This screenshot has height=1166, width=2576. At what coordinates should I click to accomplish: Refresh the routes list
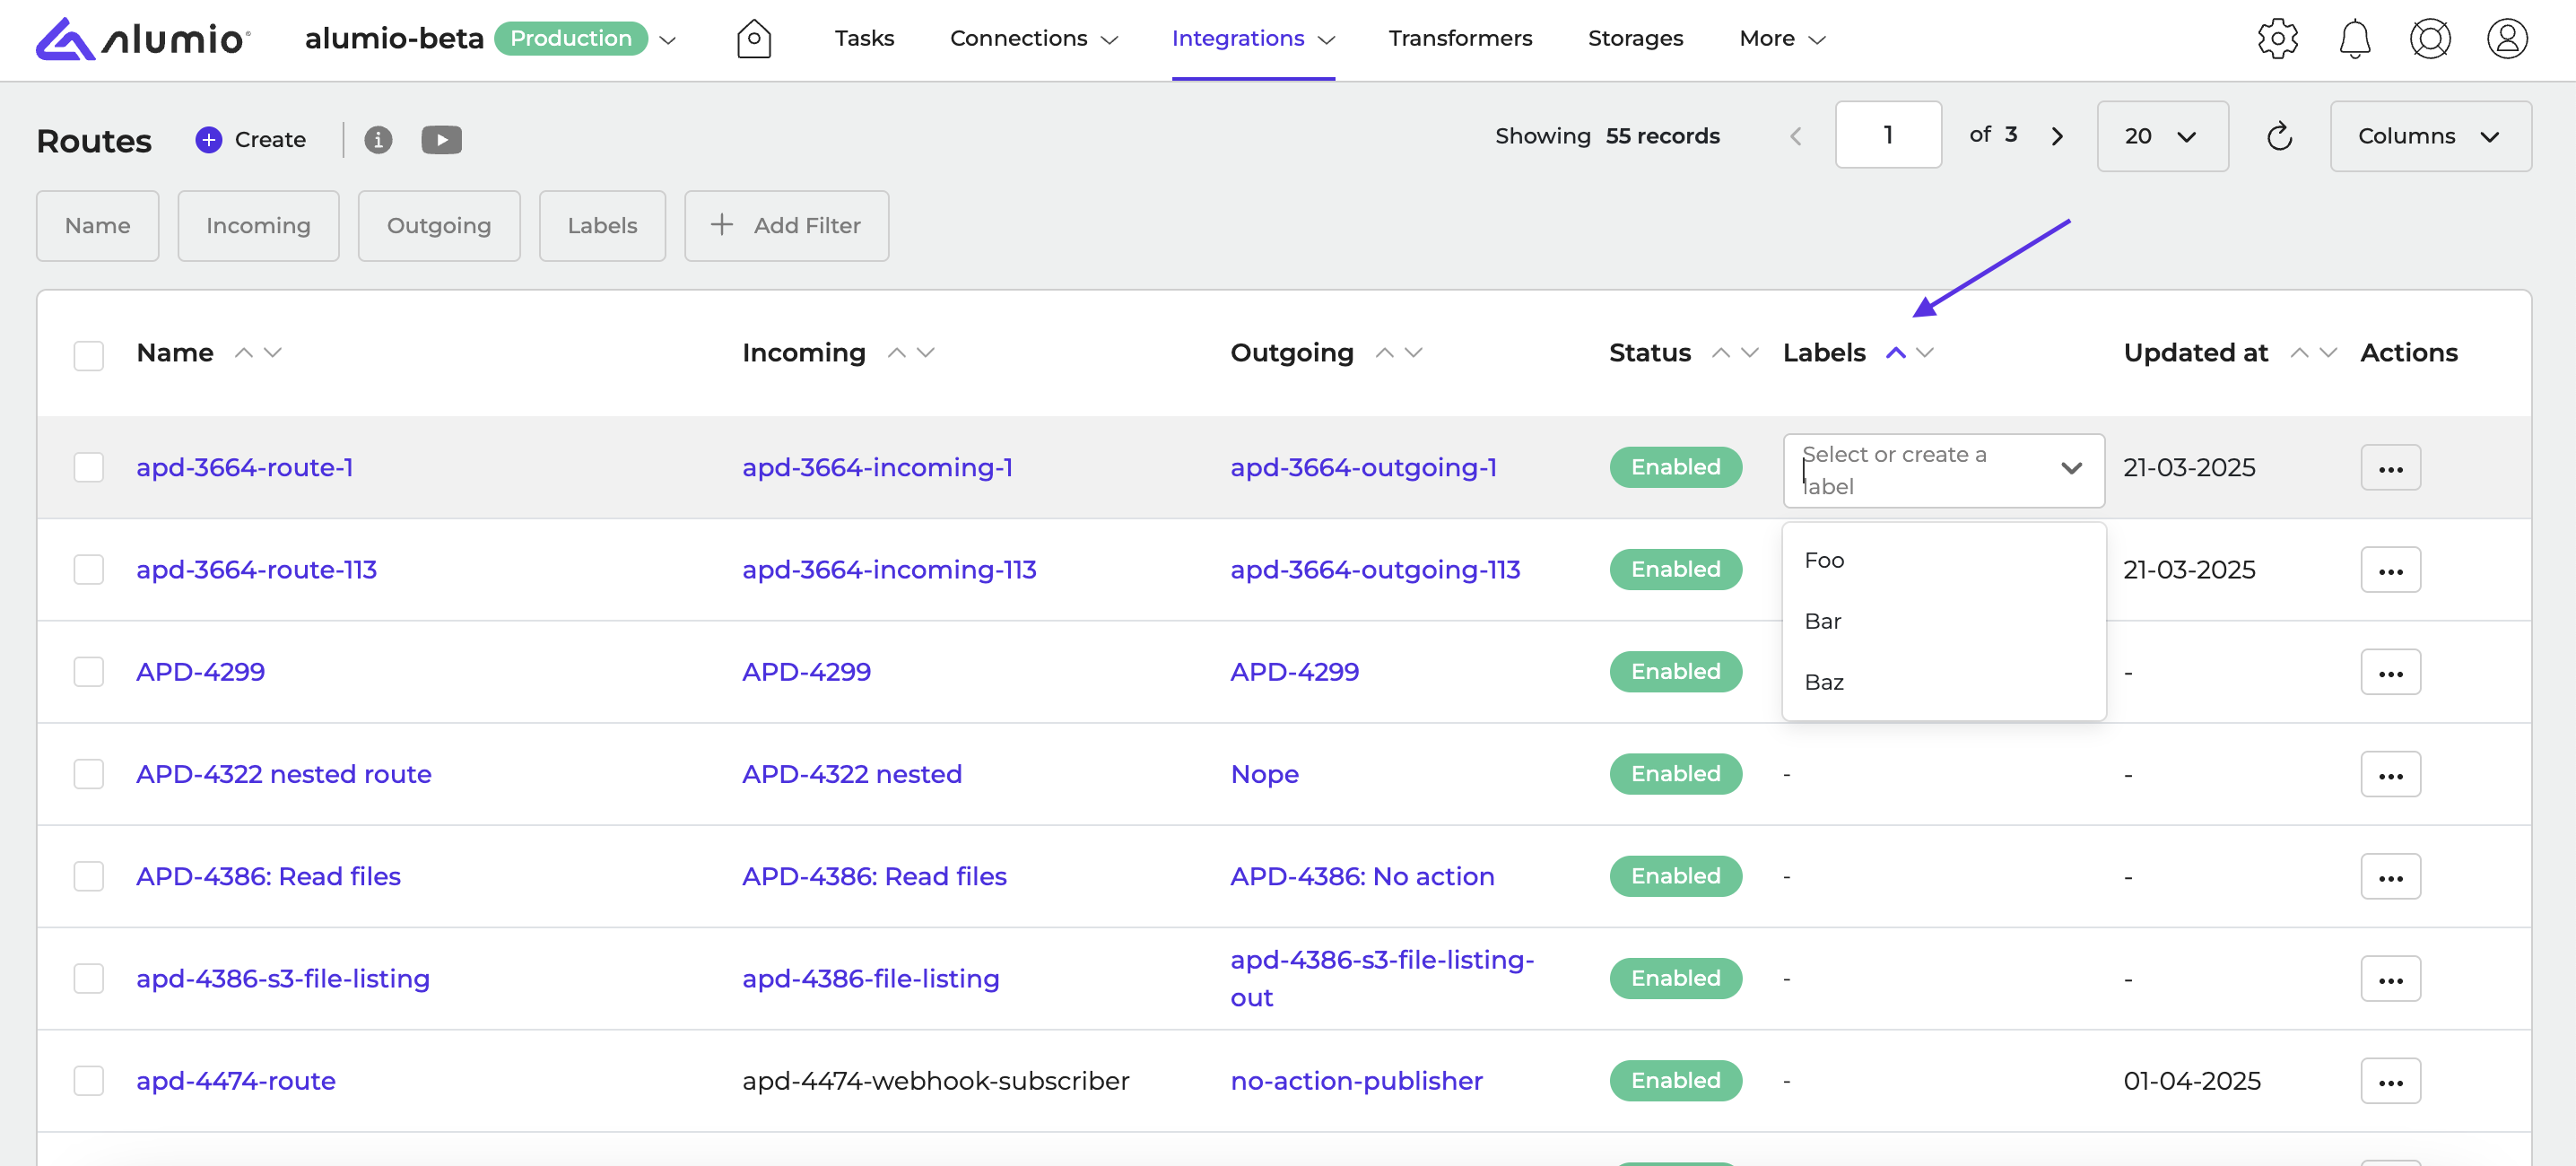(x=2279, y=136)
